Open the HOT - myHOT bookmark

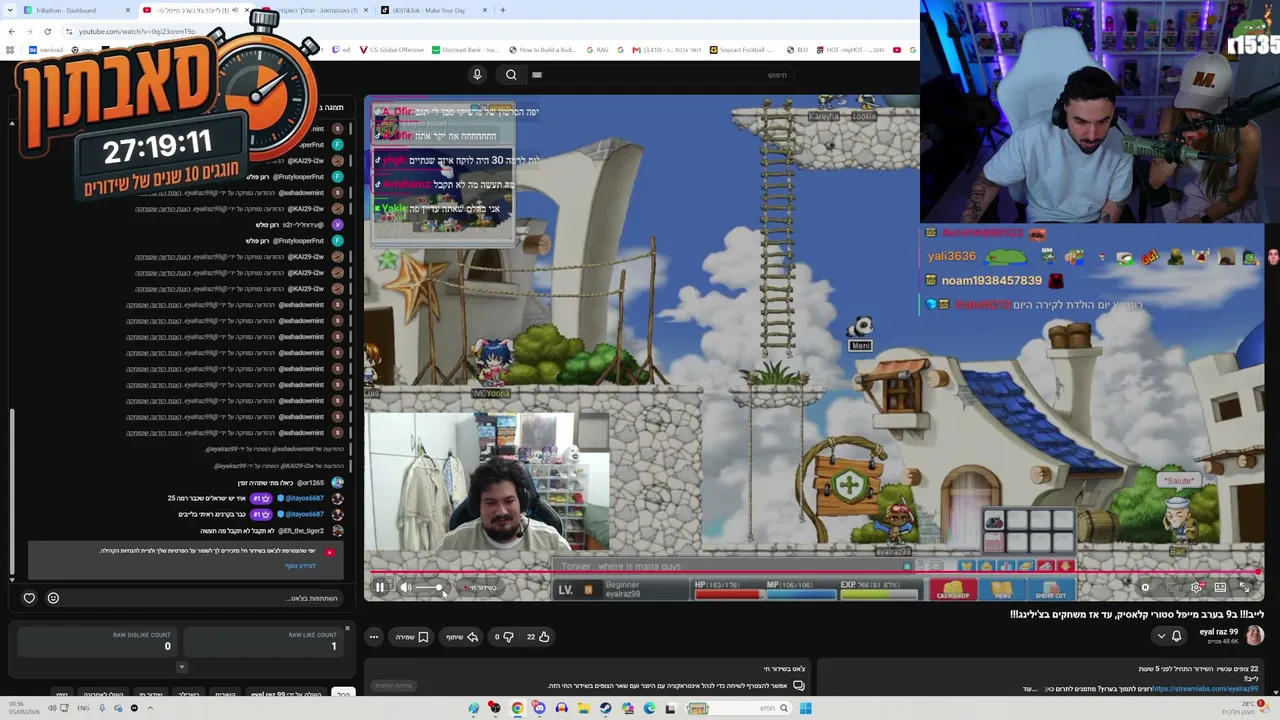coord(849,50)
